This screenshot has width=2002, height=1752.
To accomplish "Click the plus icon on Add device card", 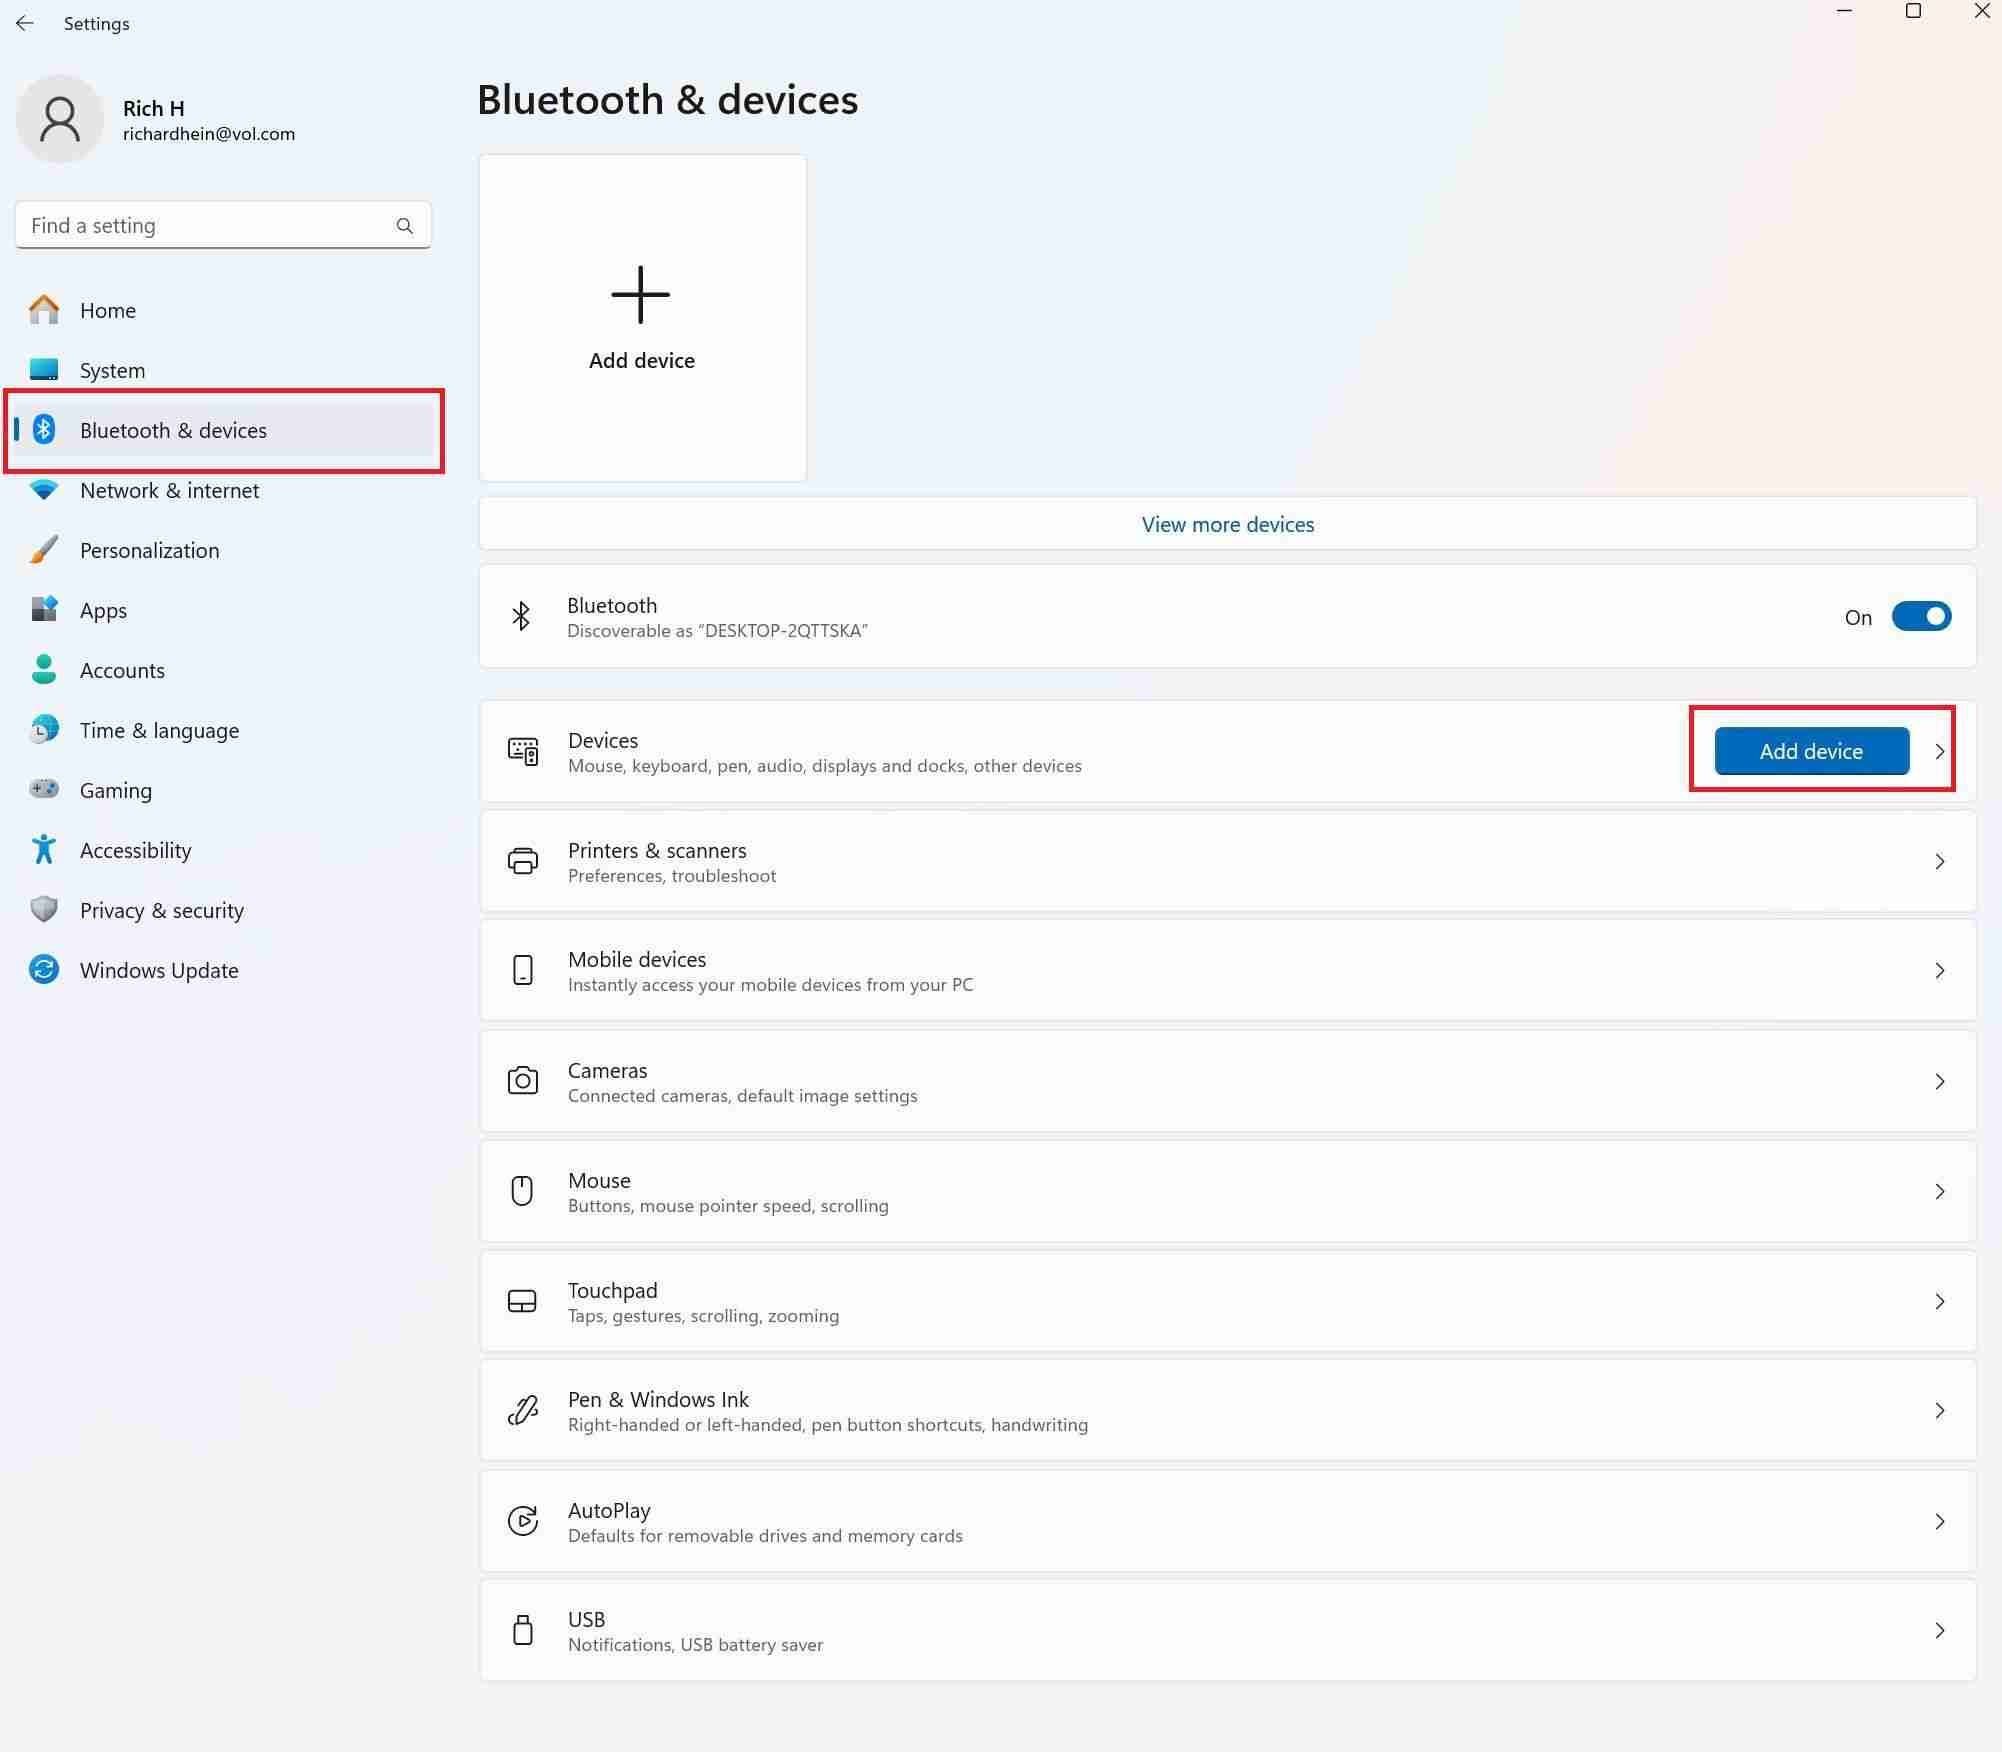I will pyautogui.click(x=641, y=295).
